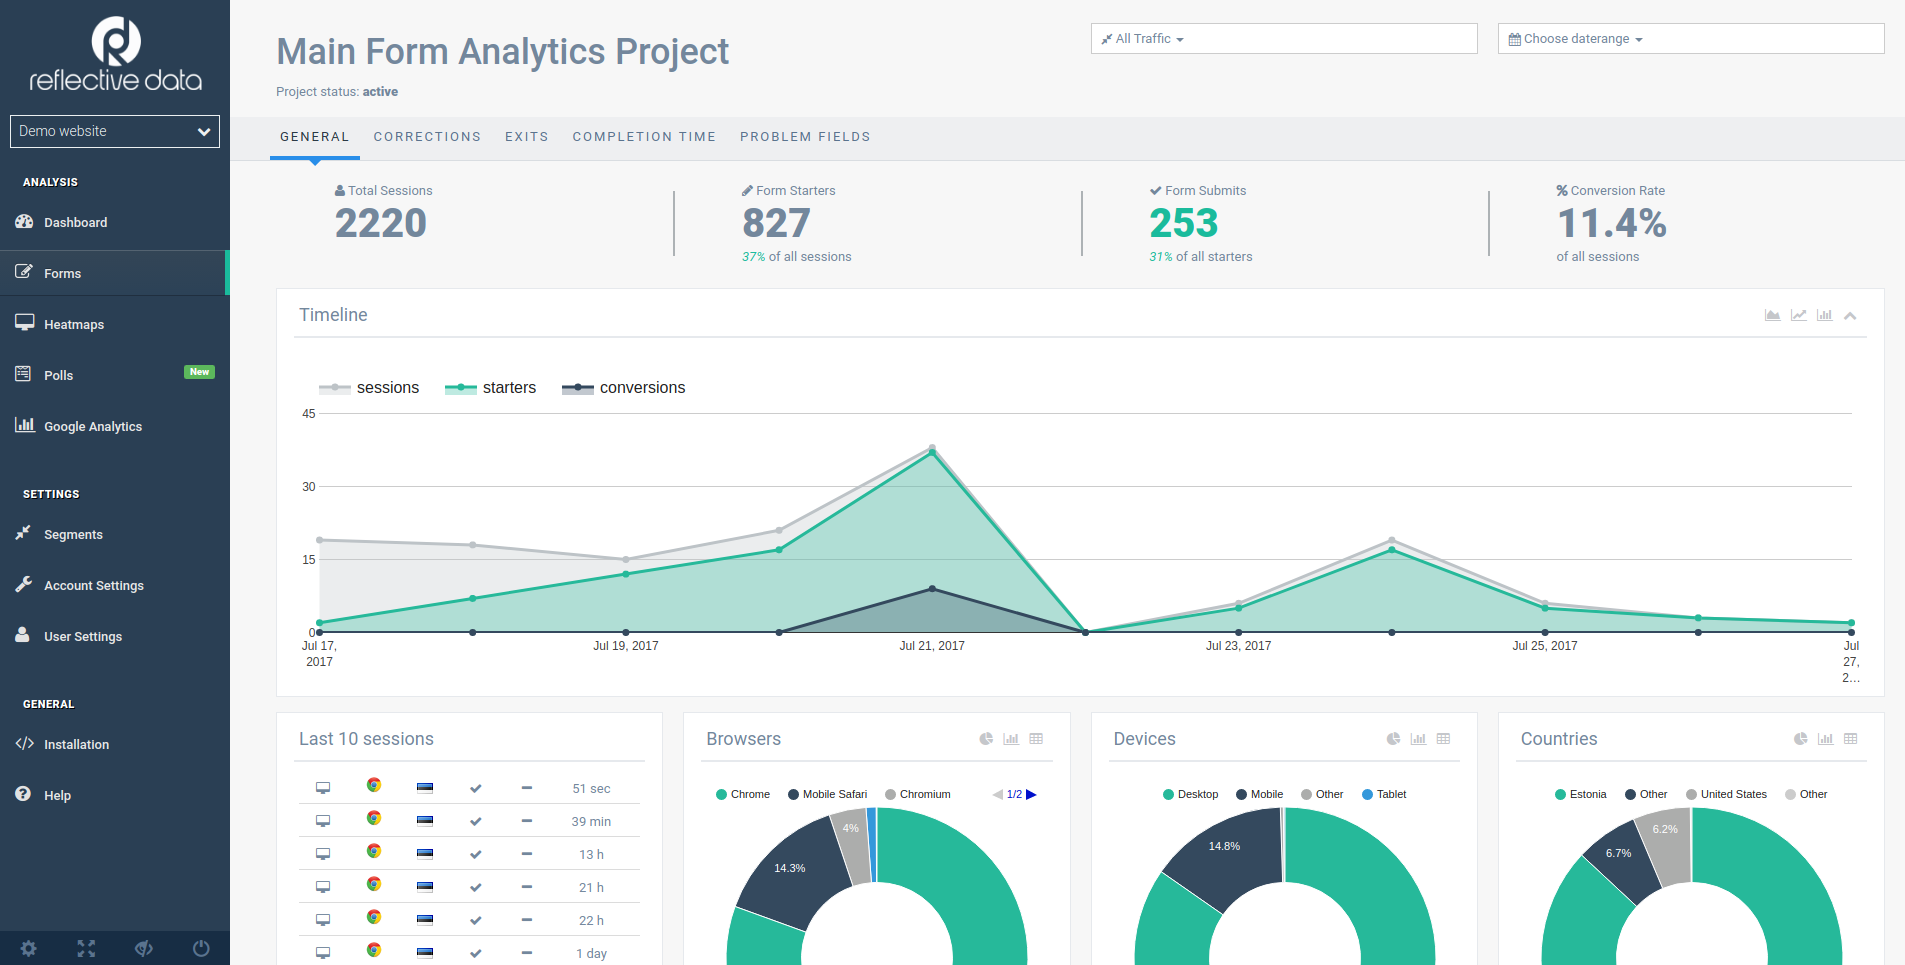Open the 22 h session row
1905x965 pixels.
(469, 920)
